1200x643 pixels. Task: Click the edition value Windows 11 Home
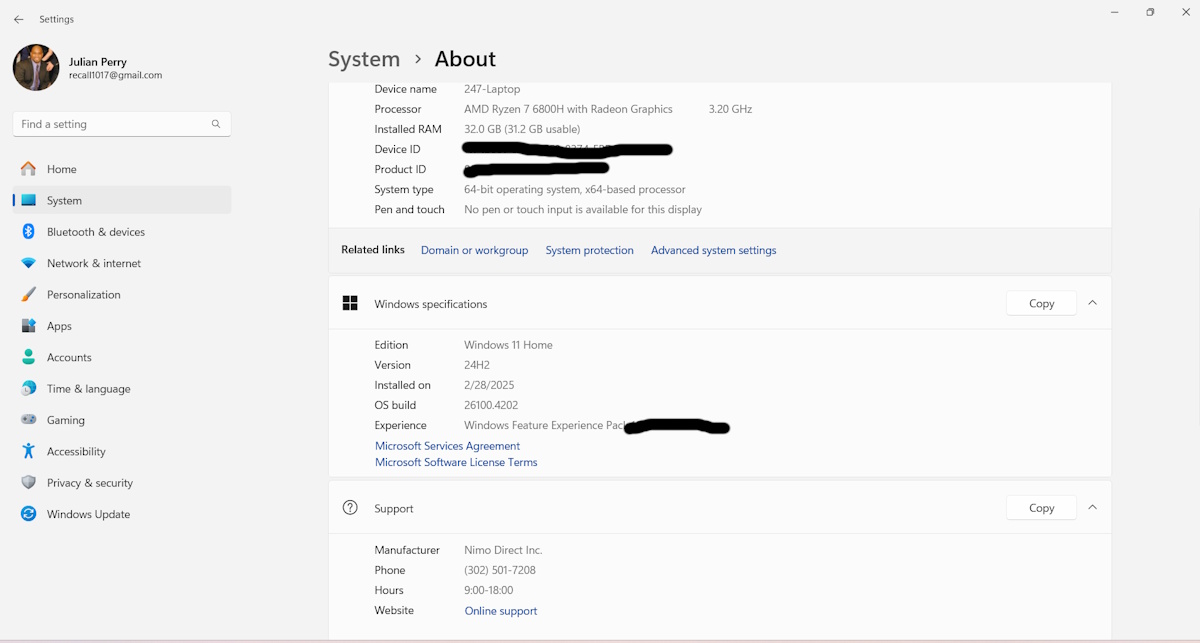[508, 345]
